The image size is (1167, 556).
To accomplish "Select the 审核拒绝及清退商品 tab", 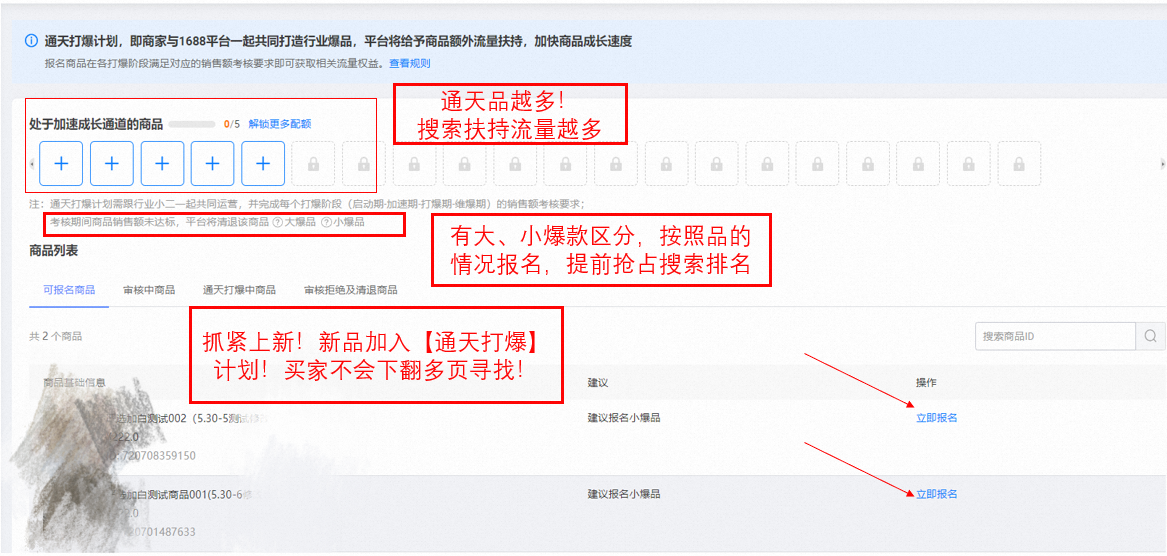I will pyautogui.click(x=350, y=290).
